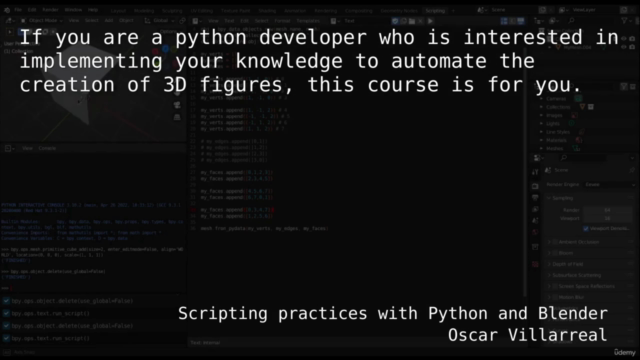Viewport: 640px width, 360px height.
Task: Toggle syntax highlighting in text editor
Action: (520, 21)
